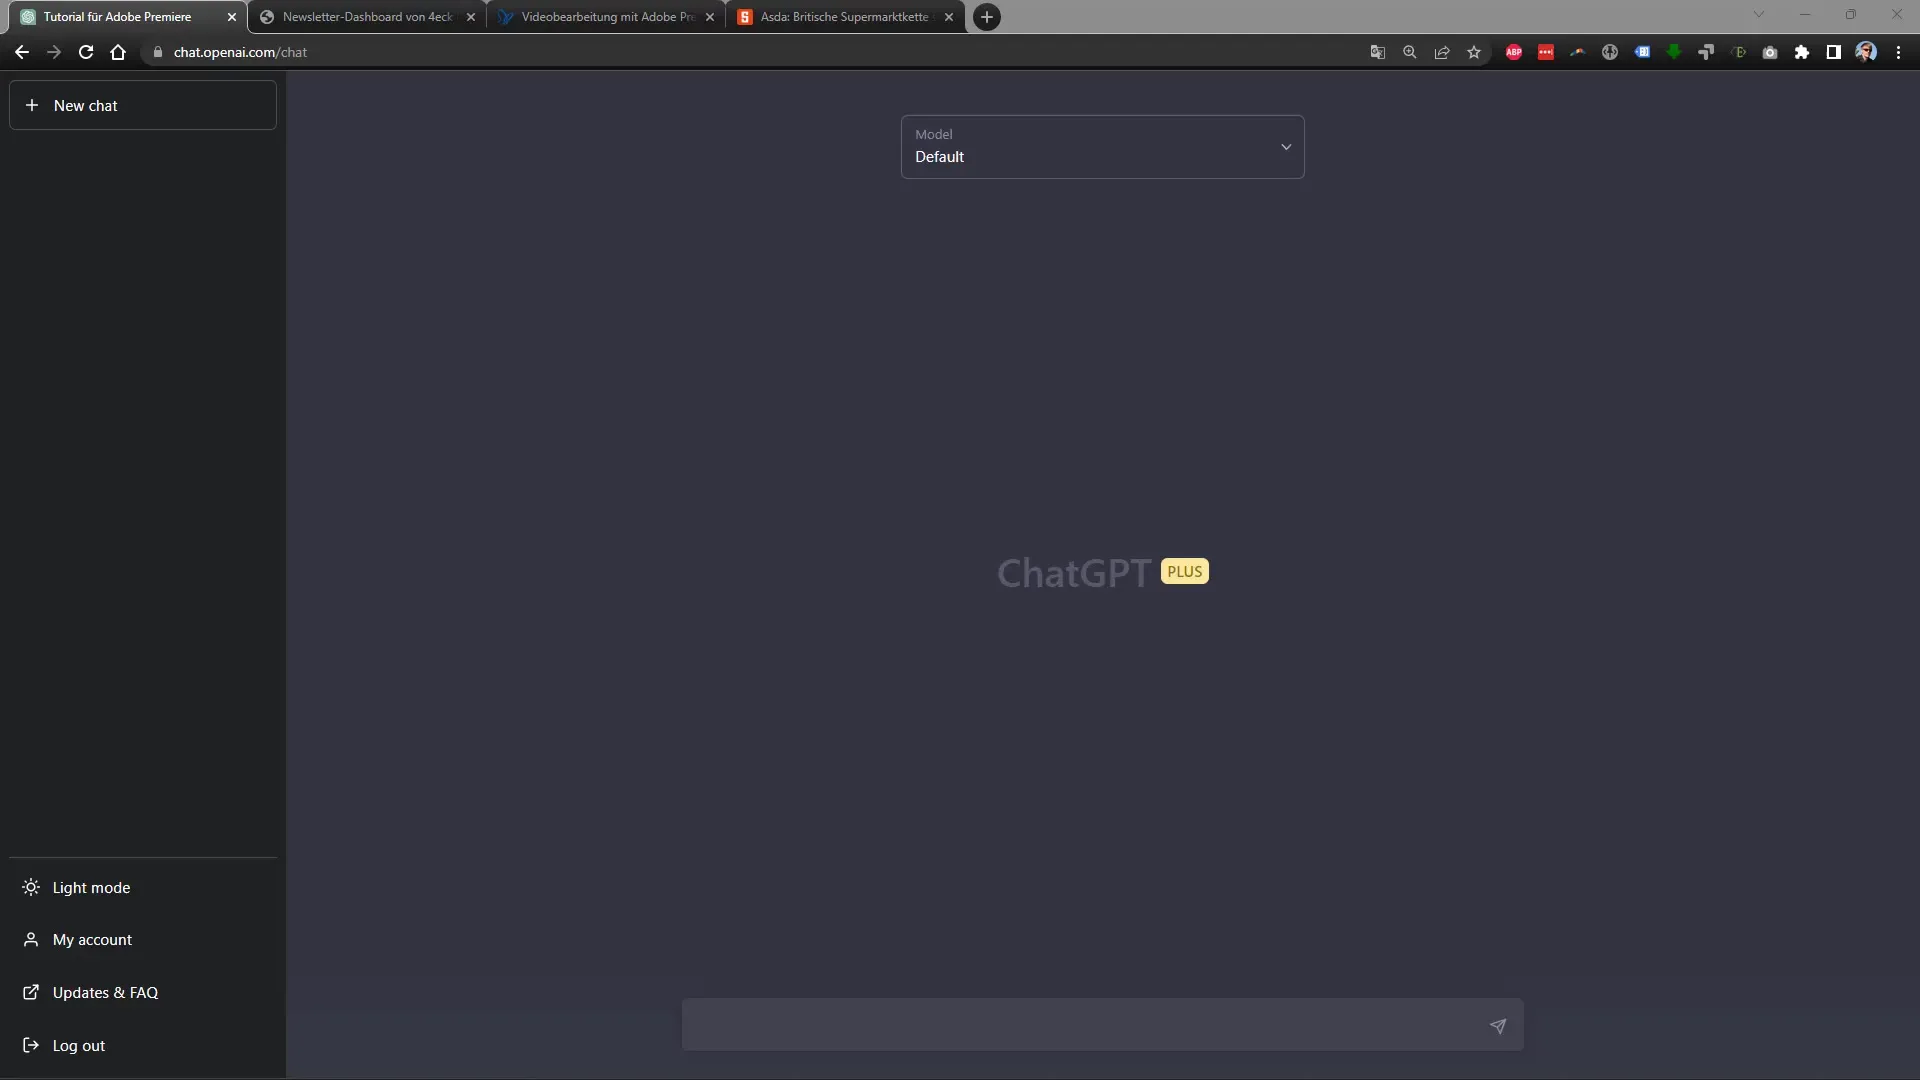This screenshot has height=1080, width=1920.
Task: Open the Adobe Premiere tutorial tab
Action: tap(117, 16)
